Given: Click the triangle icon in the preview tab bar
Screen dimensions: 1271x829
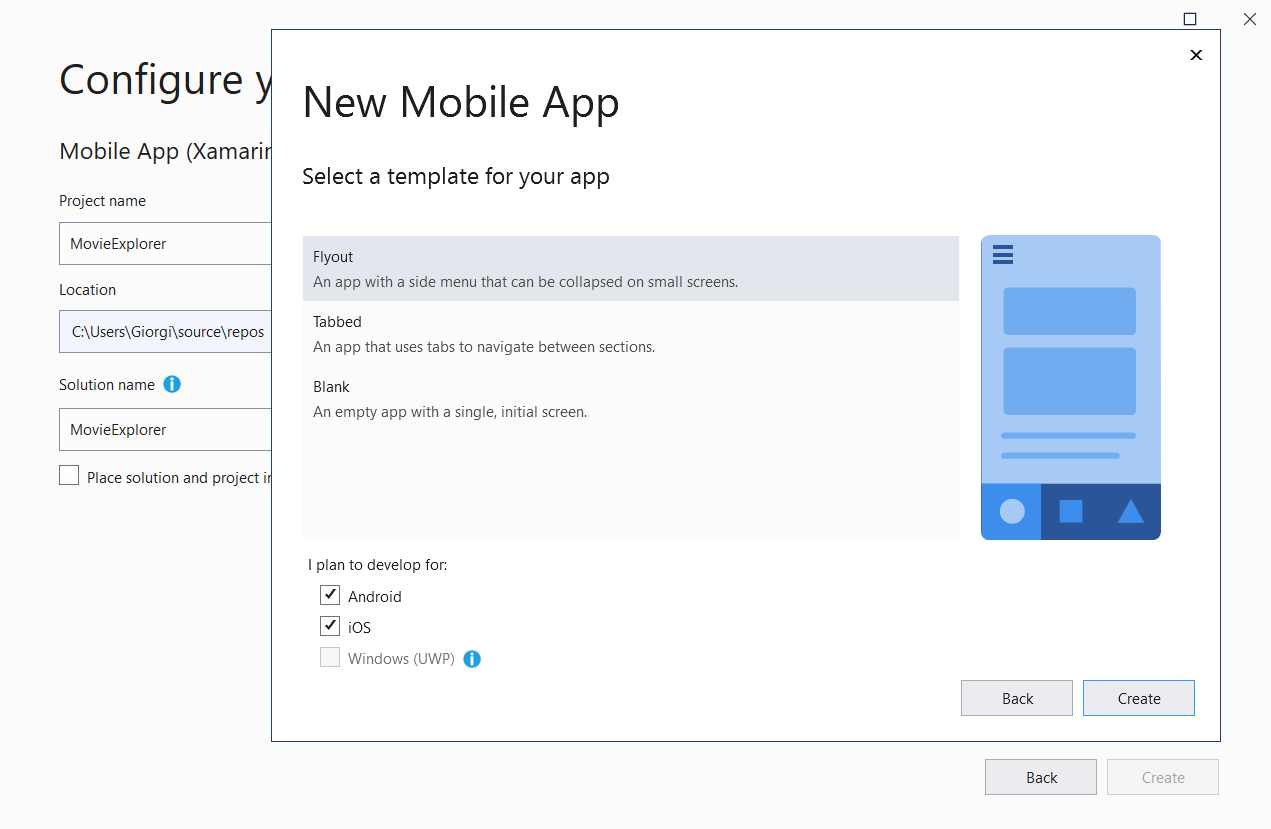Looking at the screenshot, I should click(x=1130, y=511).
